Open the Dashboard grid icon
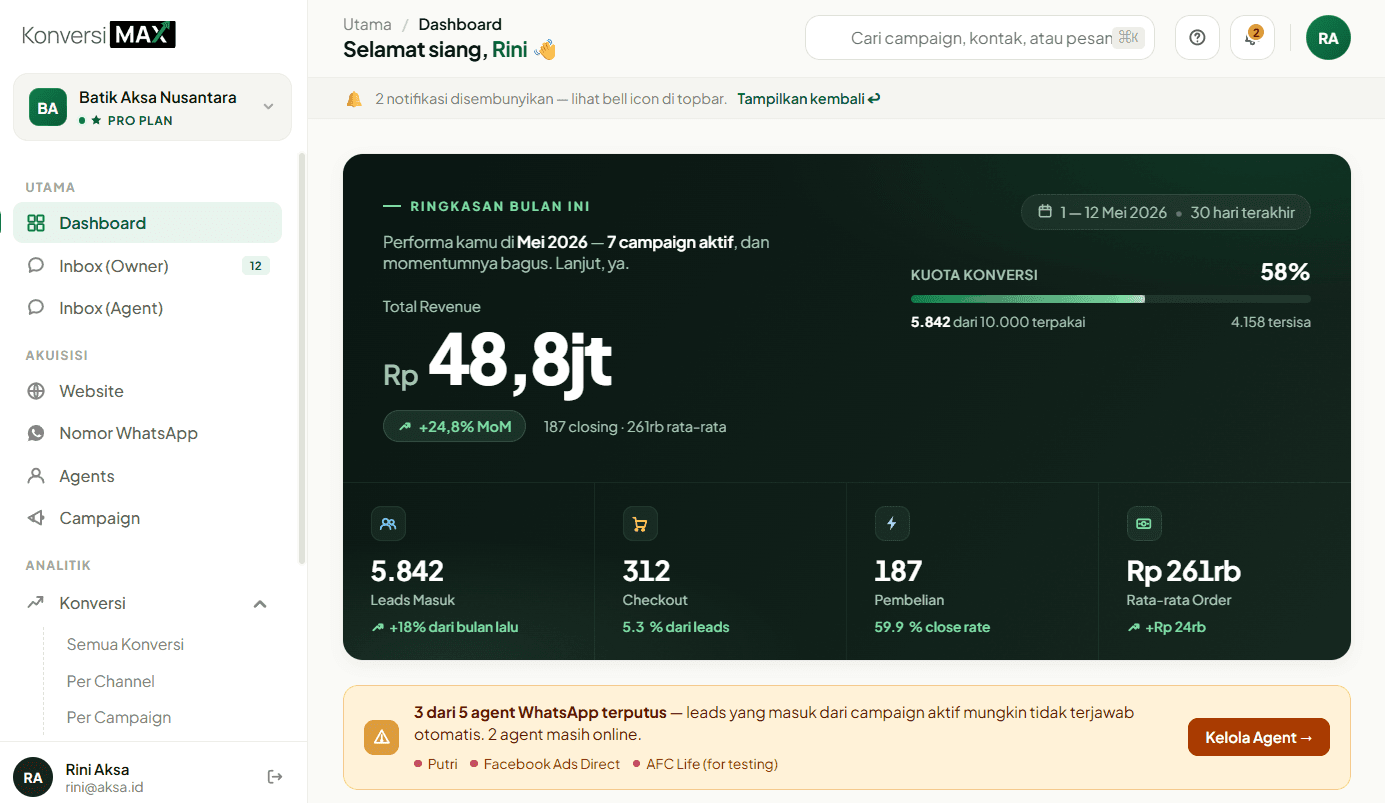Viewport: 1385px width, 803px height. tap(36, 223)
